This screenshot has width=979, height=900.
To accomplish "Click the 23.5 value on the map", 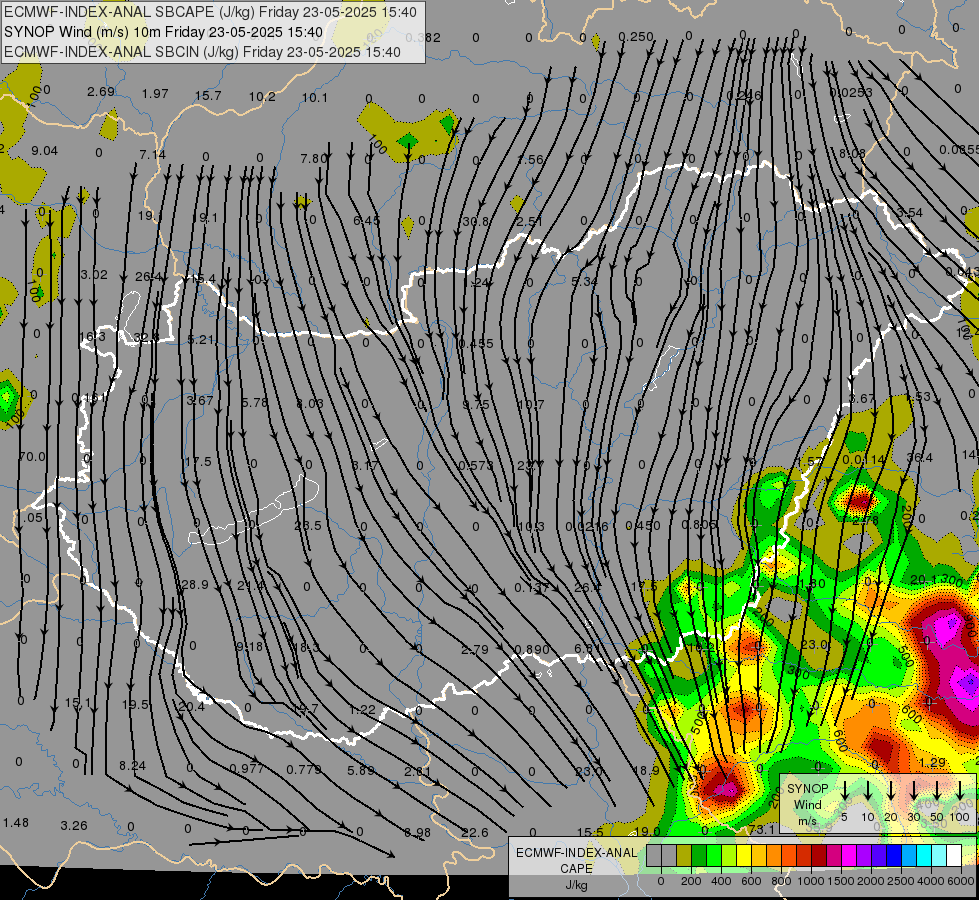I will [308, 525].
